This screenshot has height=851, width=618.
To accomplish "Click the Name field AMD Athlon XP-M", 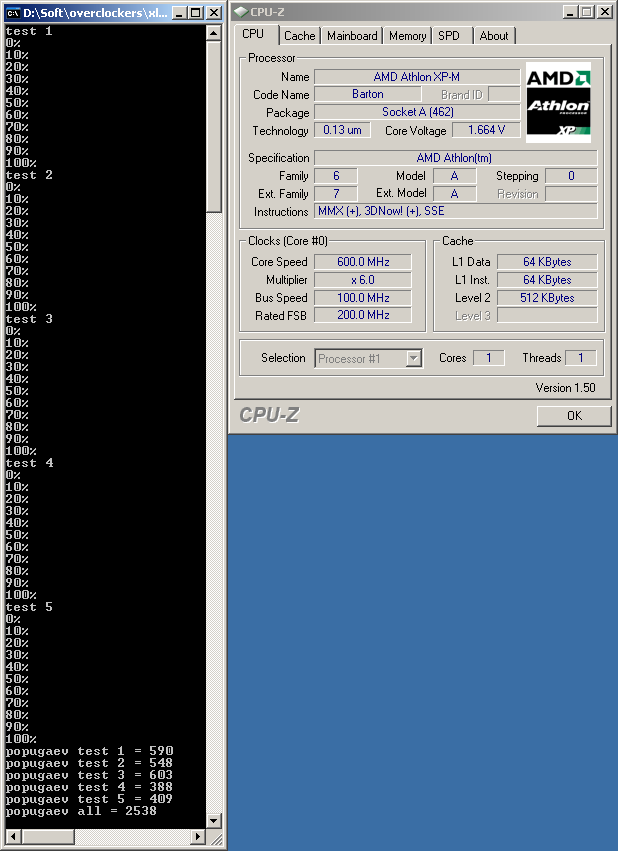I will [x=417, y=77].
